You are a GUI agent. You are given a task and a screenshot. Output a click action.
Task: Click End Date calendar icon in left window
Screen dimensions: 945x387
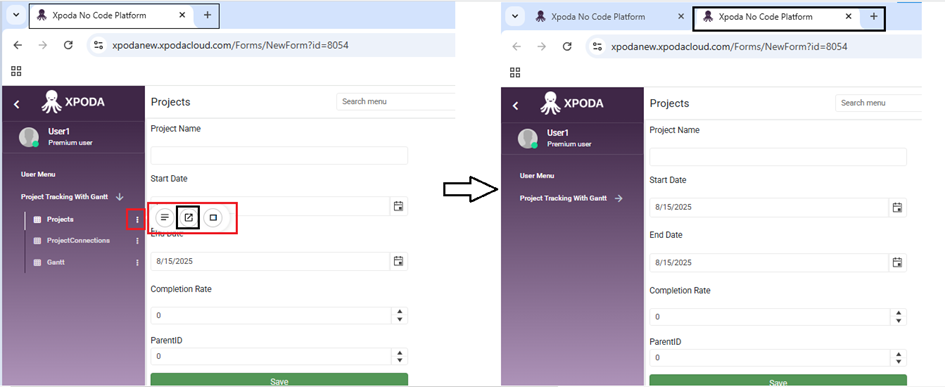point(398,261)
